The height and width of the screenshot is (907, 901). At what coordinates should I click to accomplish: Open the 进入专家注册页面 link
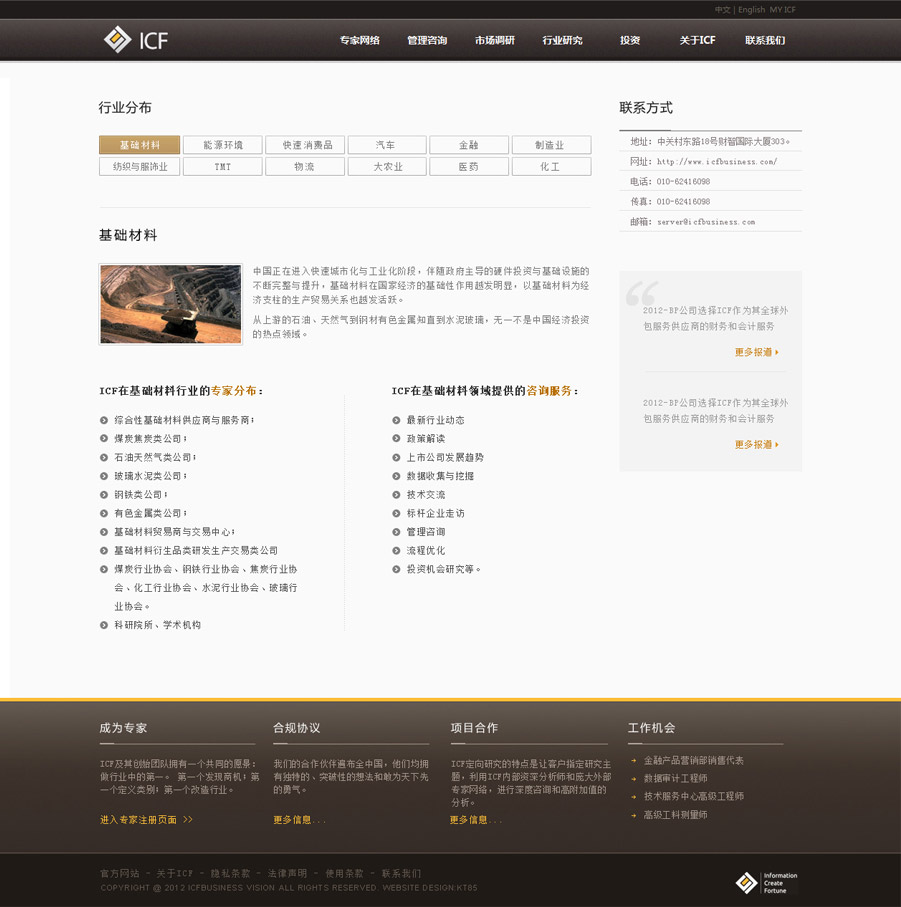(146, 820)
